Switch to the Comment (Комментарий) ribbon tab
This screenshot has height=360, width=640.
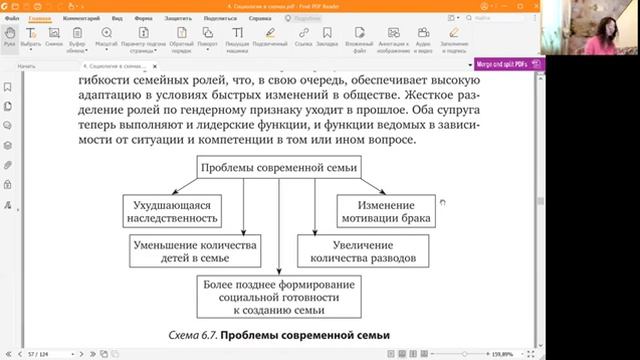(81, 18)
